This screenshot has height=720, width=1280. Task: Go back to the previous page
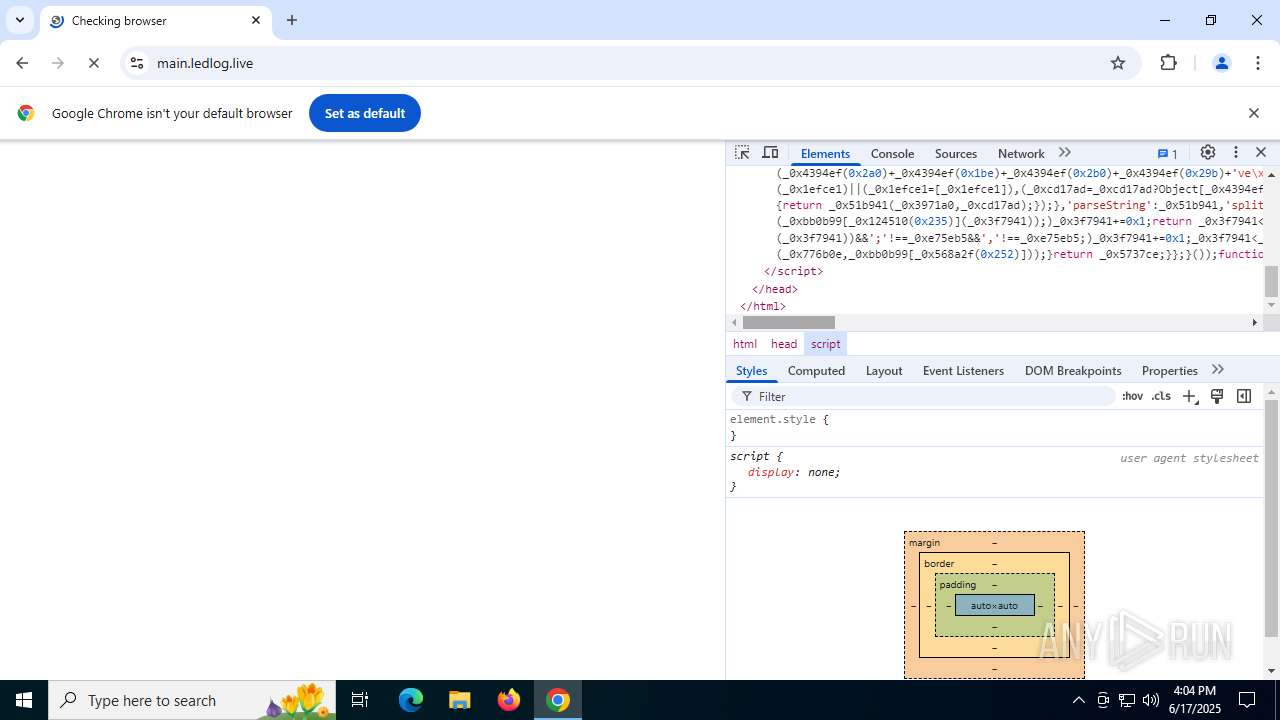coord(22,63)
